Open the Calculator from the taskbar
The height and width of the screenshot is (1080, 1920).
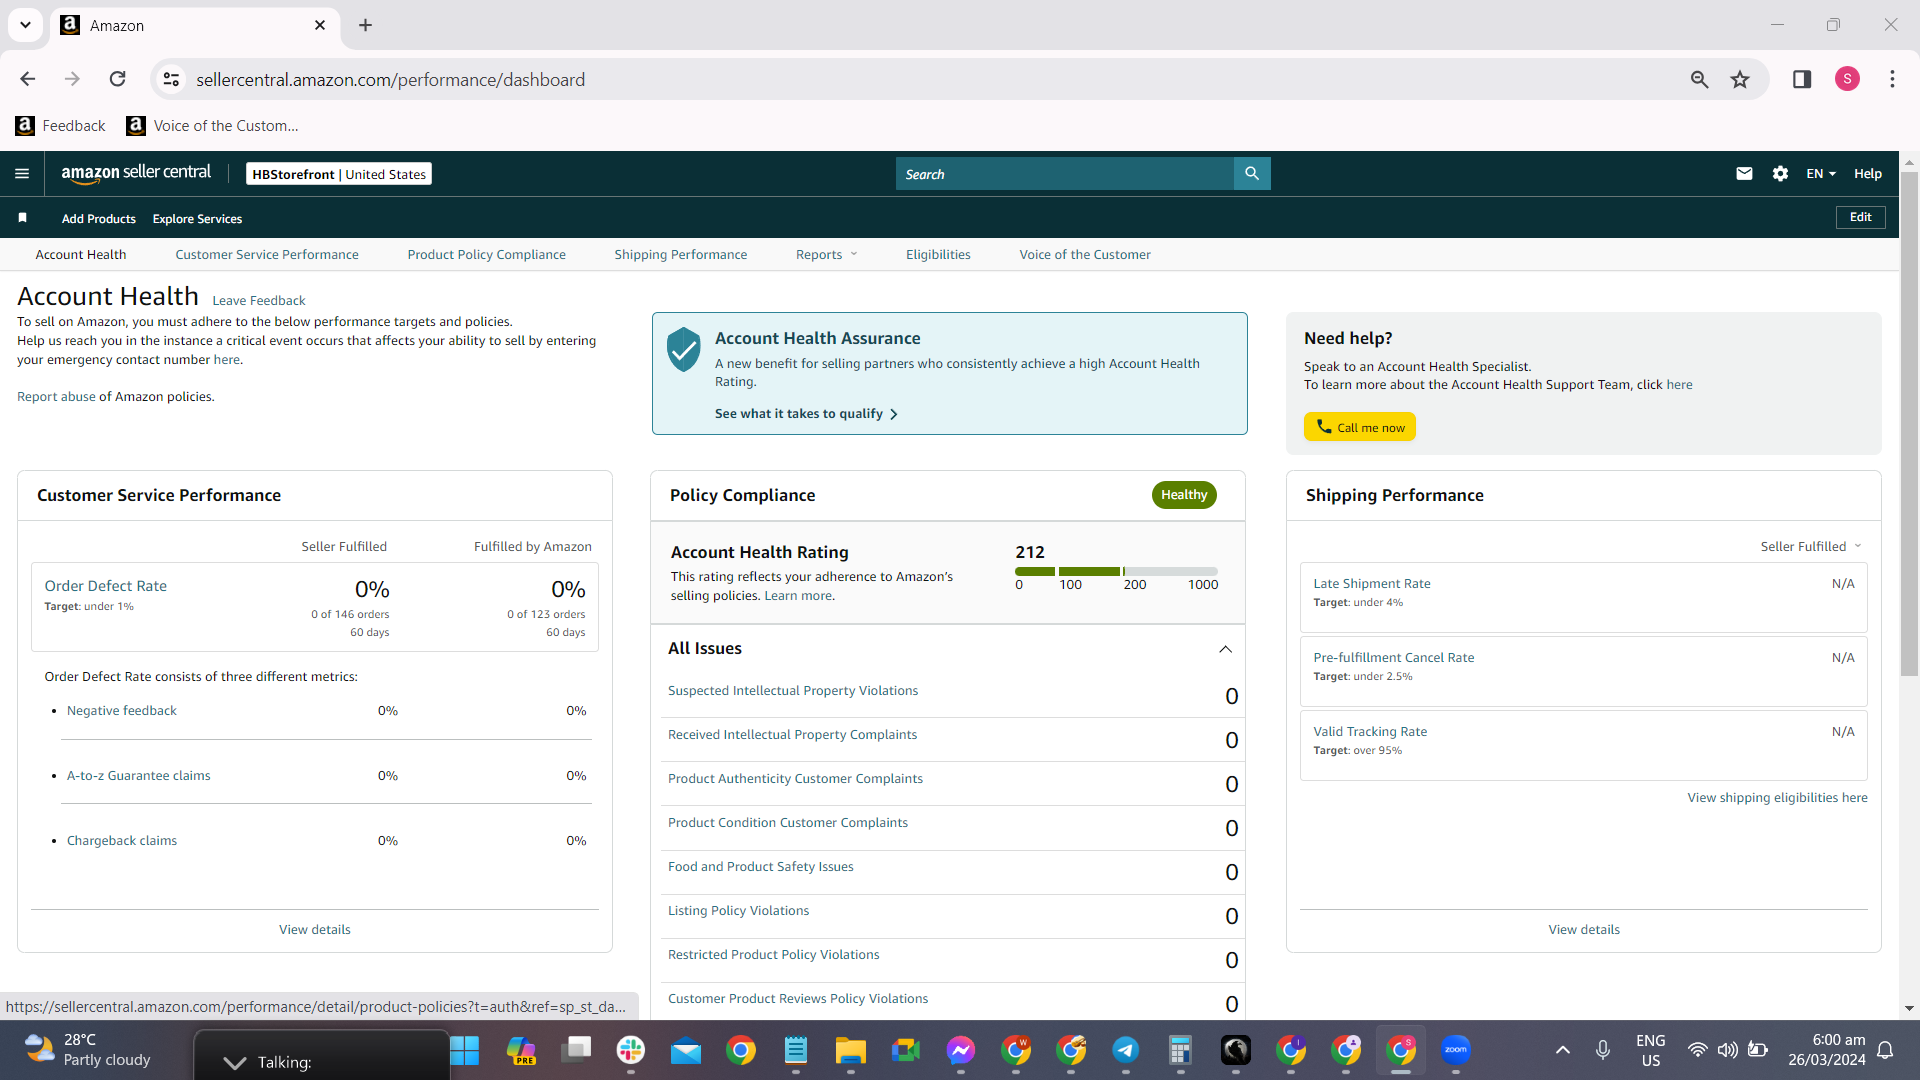click(1181, 1050)
